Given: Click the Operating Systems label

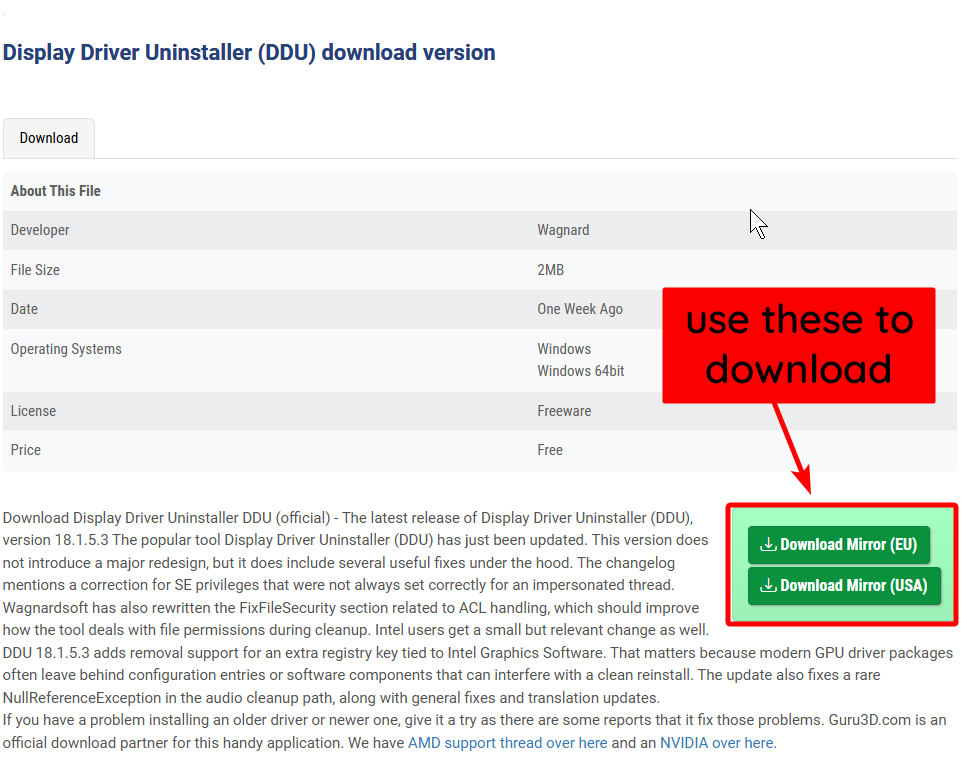Looking at the screenshot, I should tap(66, 349).
